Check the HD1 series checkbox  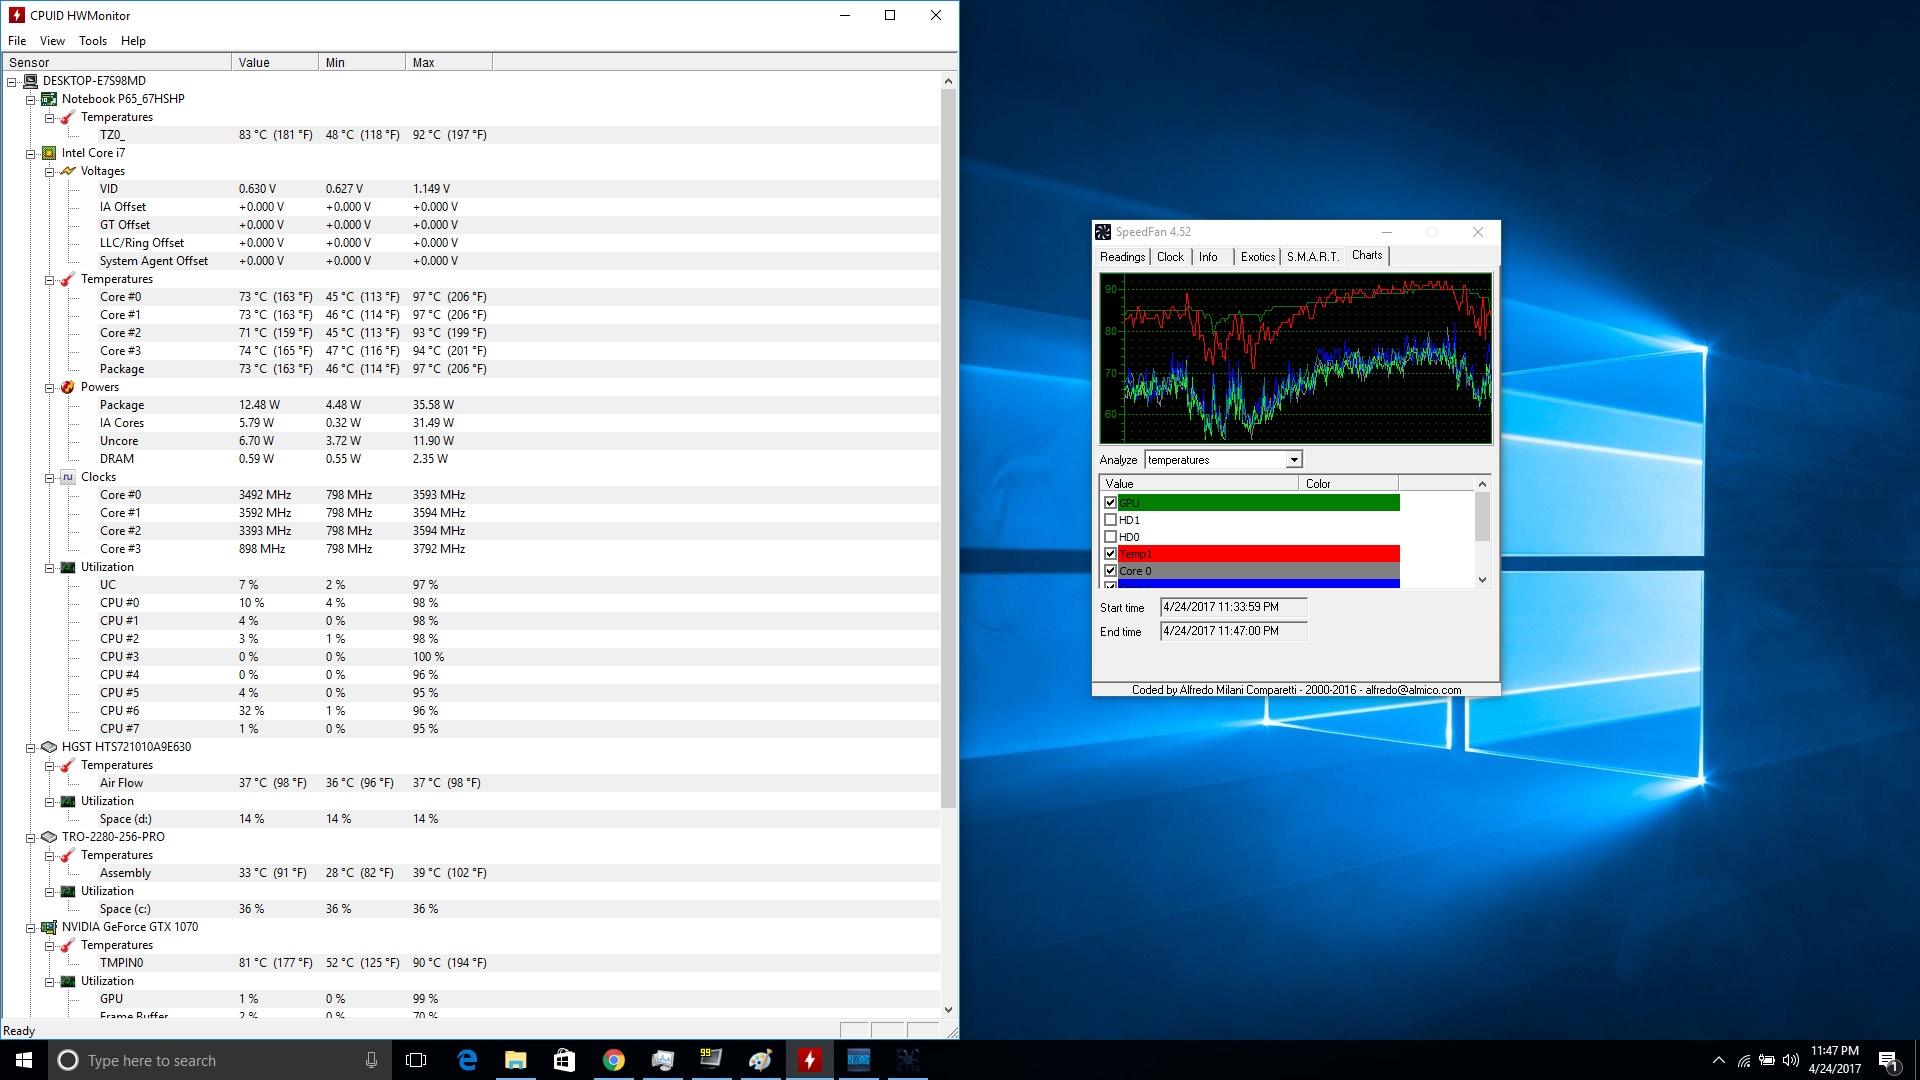1110,520
